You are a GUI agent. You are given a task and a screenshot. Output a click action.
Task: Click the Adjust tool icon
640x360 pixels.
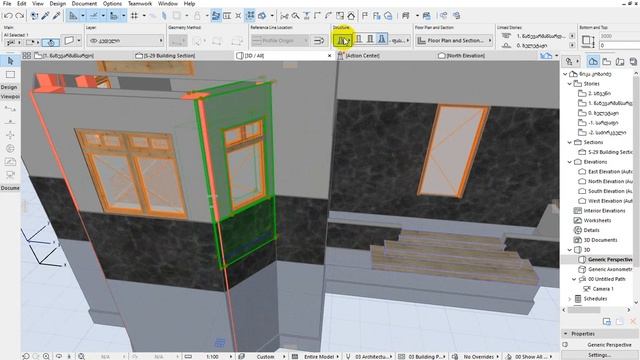pyautogui.click(x=307, y=16)
